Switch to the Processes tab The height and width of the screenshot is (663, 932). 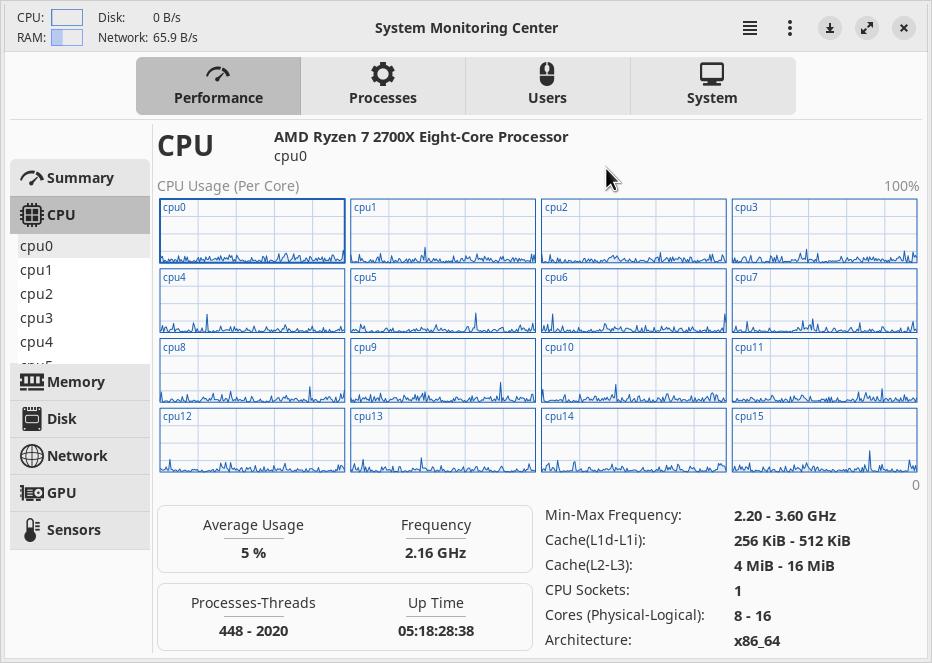click(x=382, y=85)
